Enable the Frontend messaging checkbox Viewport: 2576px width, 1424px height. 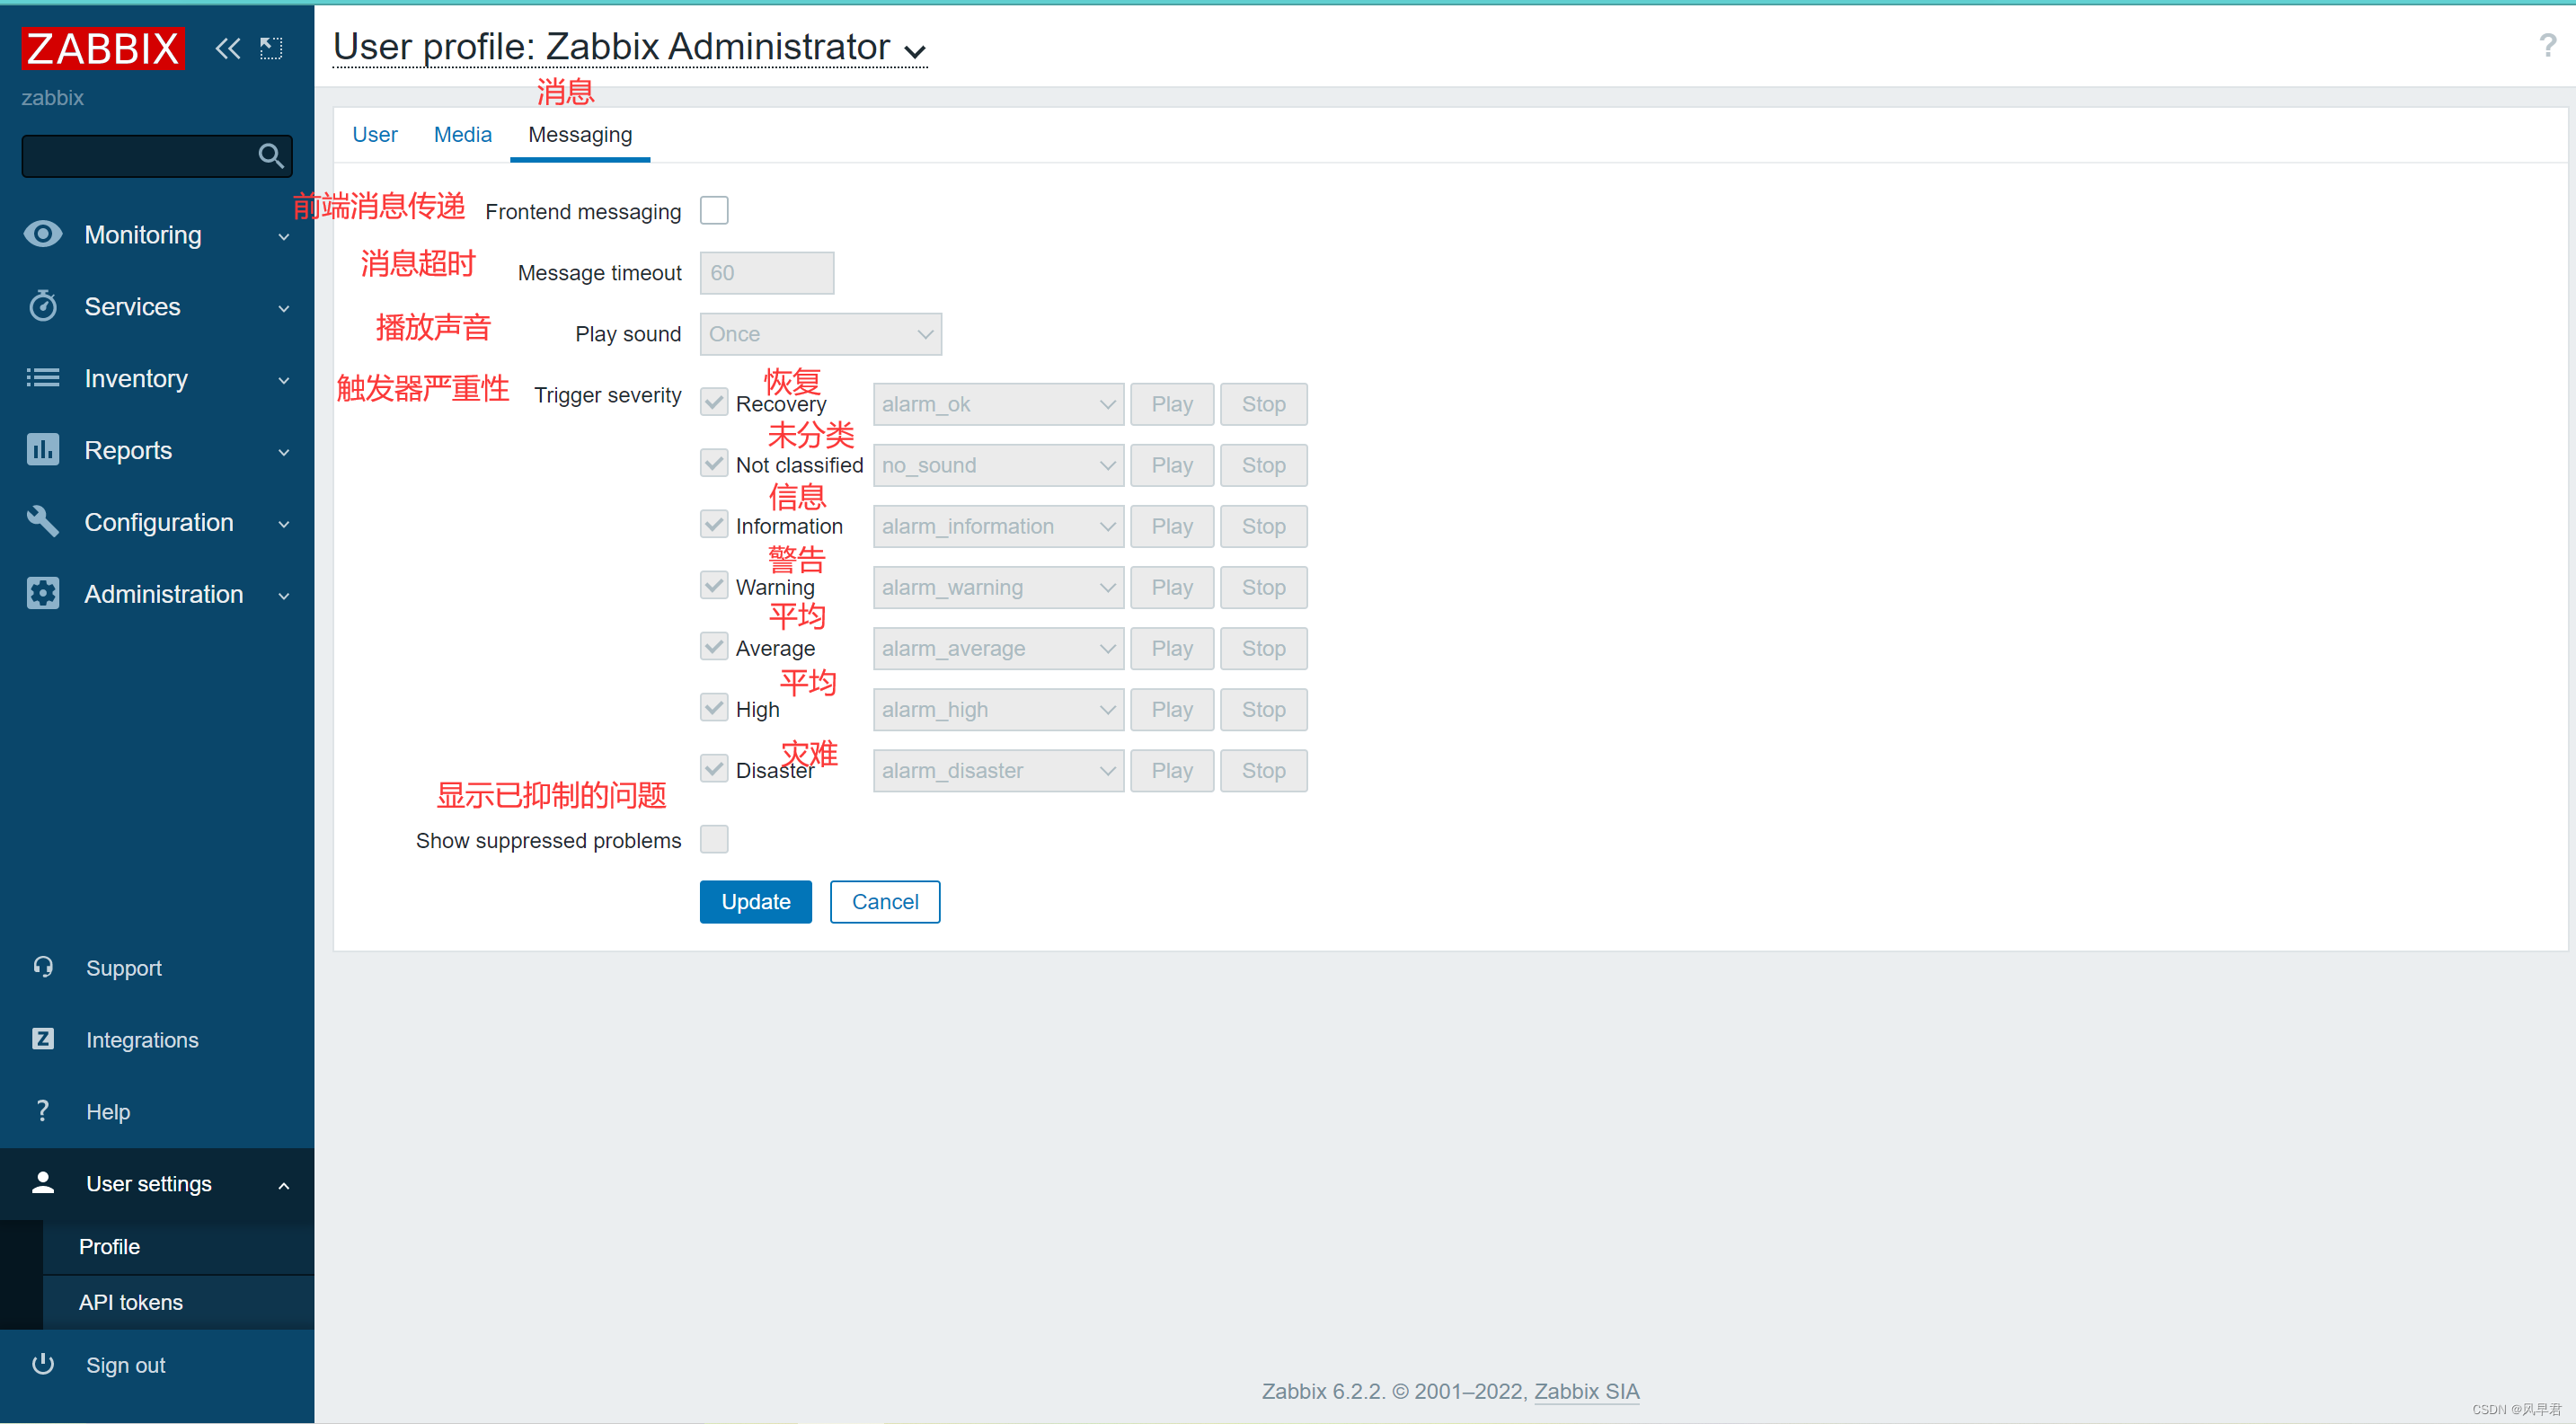click(x=714, y=211)
